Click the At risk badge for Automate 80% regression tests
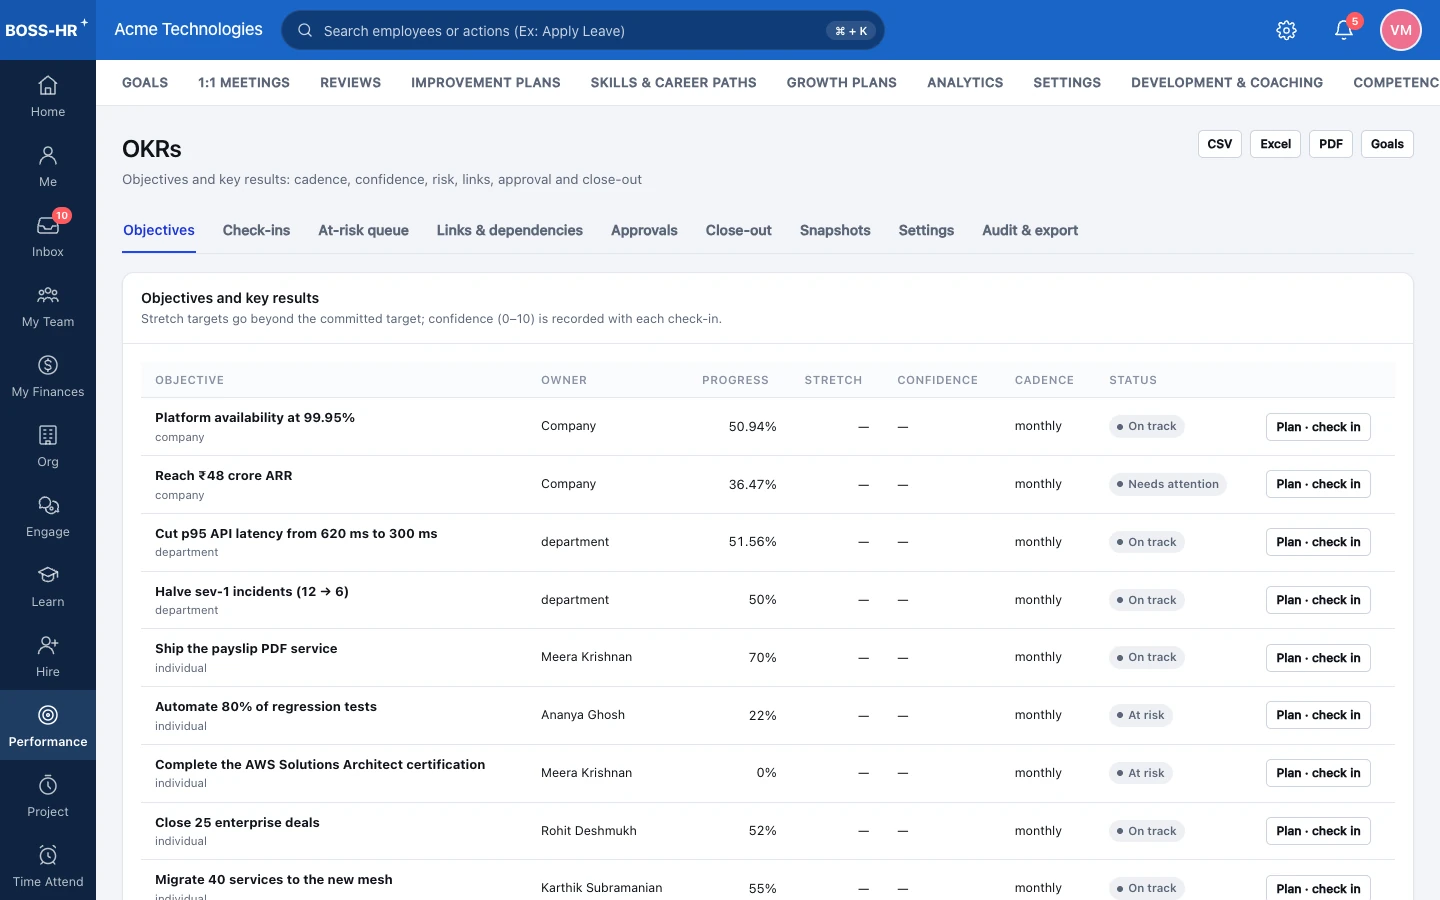The image size is (1440, 900). point(1141,715)
